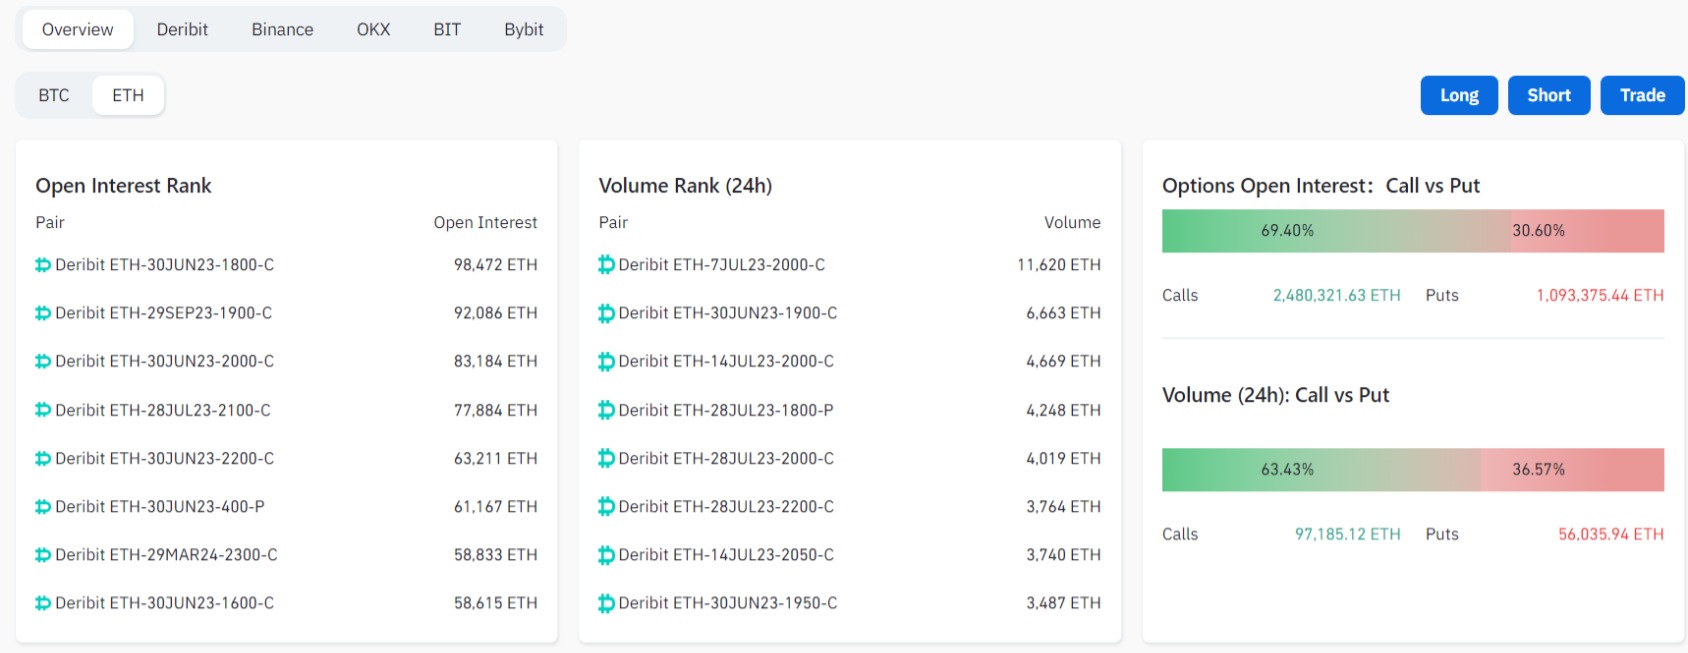This screenshot has height=653, width=1688.
Task: Click the 11,620 ETH volume value
Action: coord(1059,265)
